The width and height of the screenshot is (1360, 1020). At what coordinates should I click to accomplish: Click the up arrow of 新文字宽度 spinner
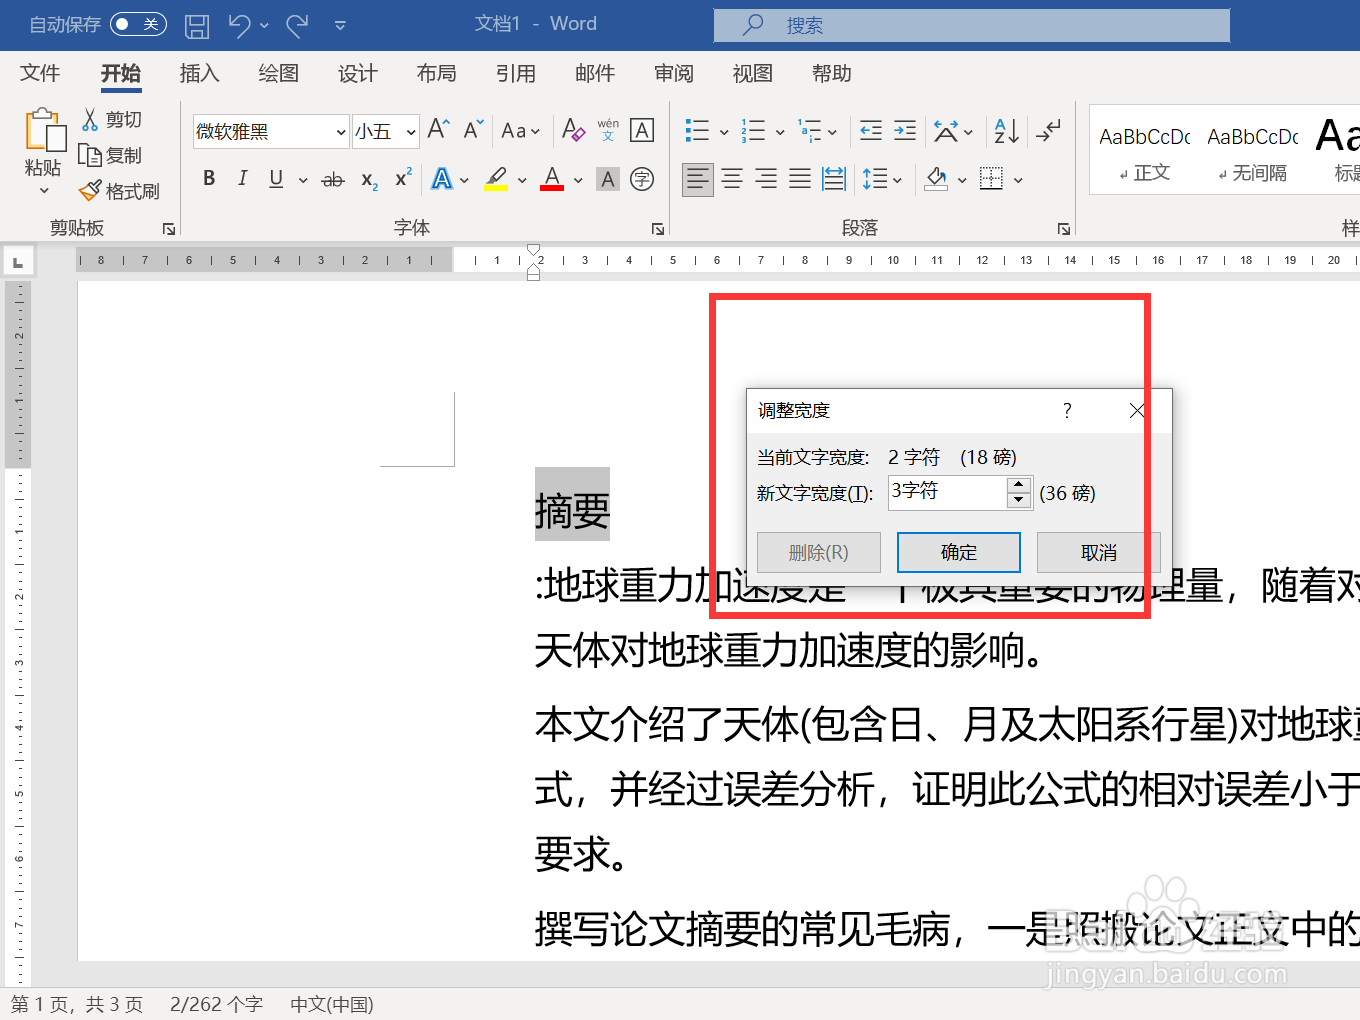pos(1019,486)
